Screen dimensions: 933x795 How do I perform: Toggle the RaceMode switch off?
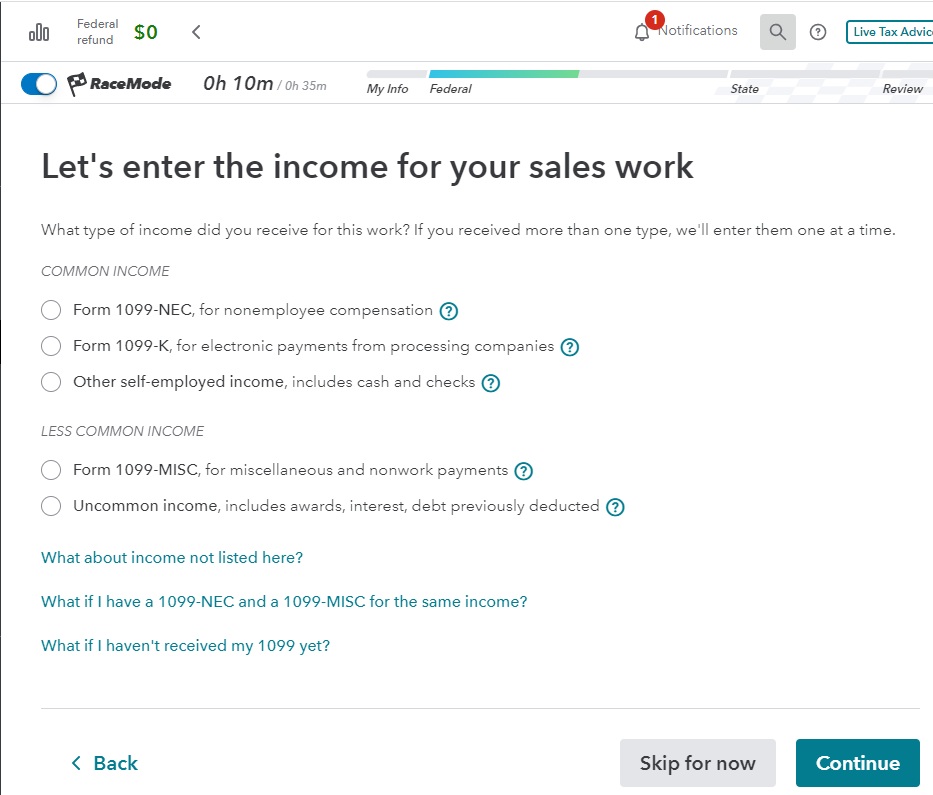39,84
